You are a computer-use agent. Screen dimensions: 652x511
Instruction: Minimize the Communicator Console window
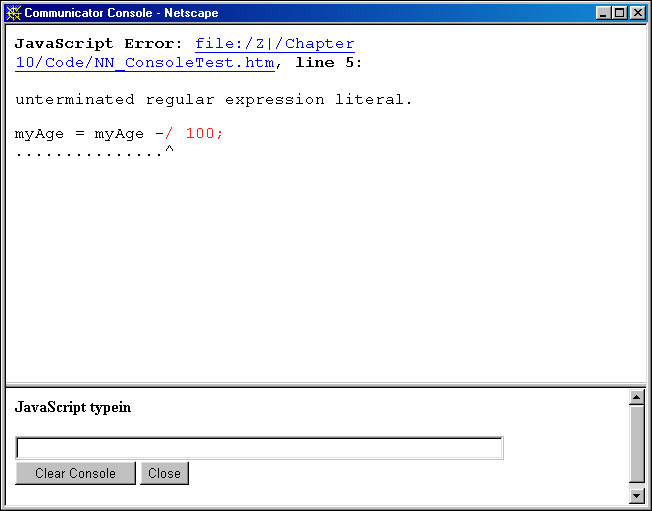point(604,13)
